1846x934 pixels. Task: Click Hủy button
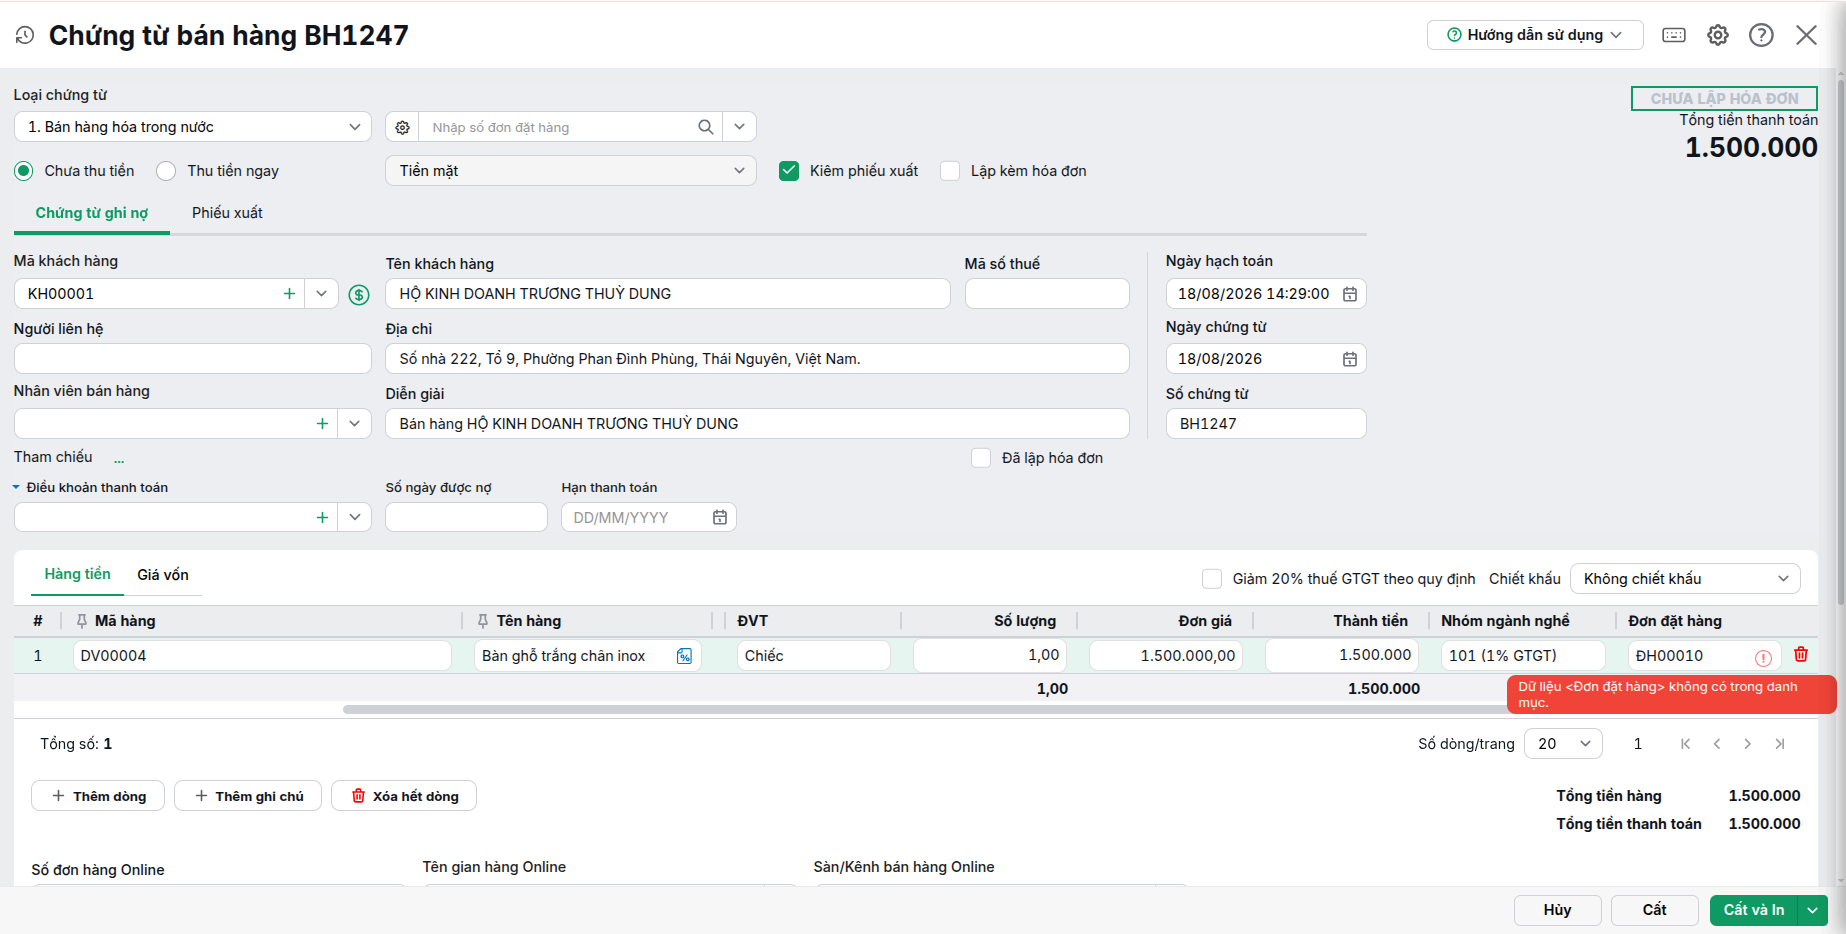coord(1557,910)
